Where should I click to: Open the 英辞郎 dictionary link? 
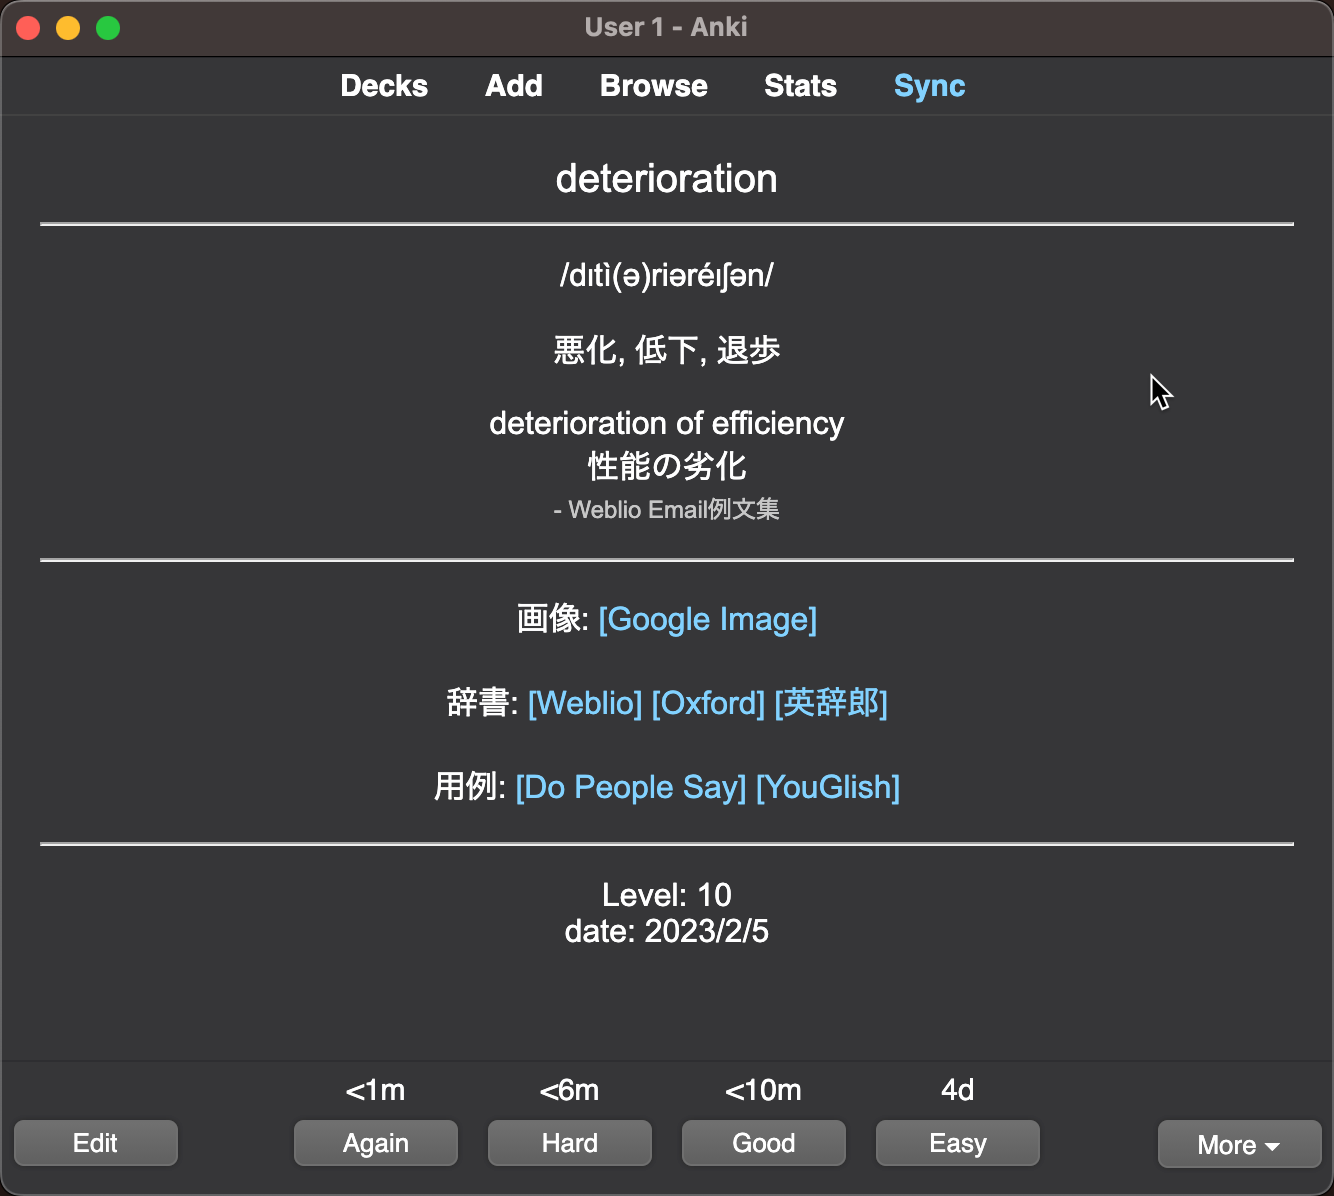[831, 703]
